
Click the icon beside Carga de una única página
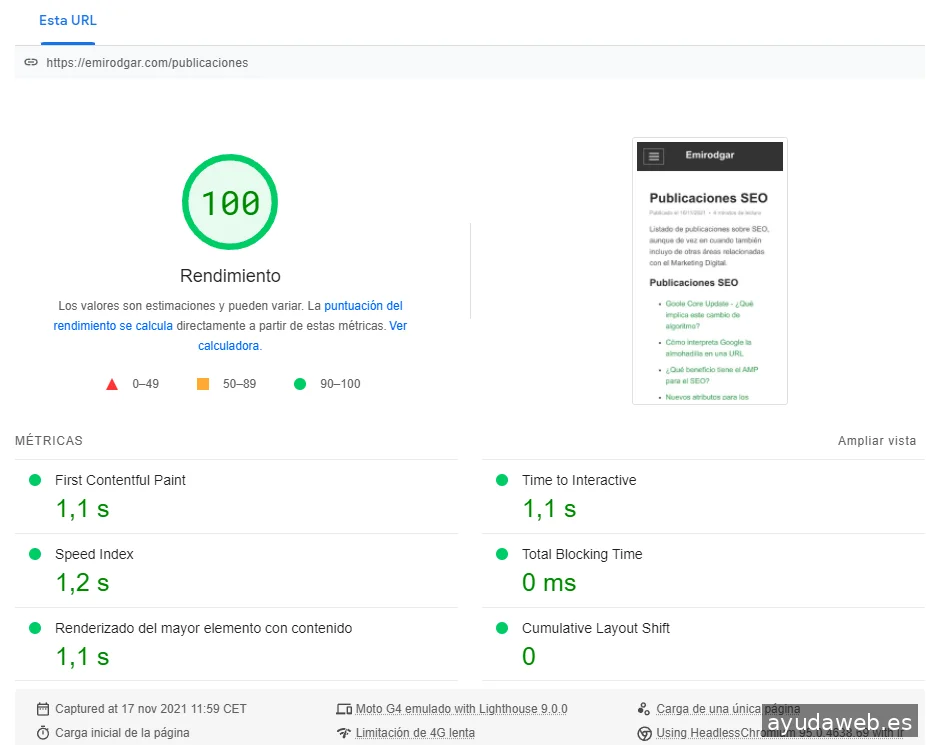click(644, 709)
